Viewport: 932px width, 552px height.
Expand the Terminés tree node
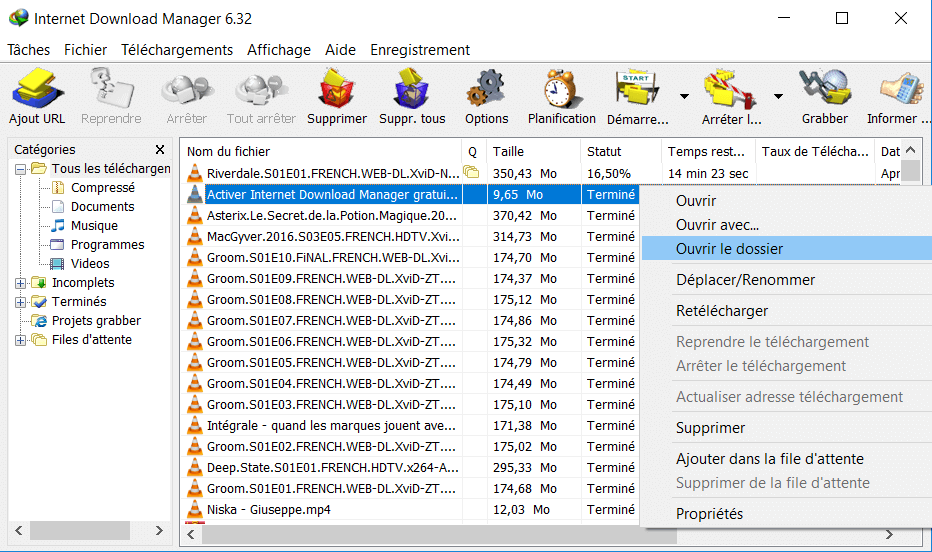point(20,302)
